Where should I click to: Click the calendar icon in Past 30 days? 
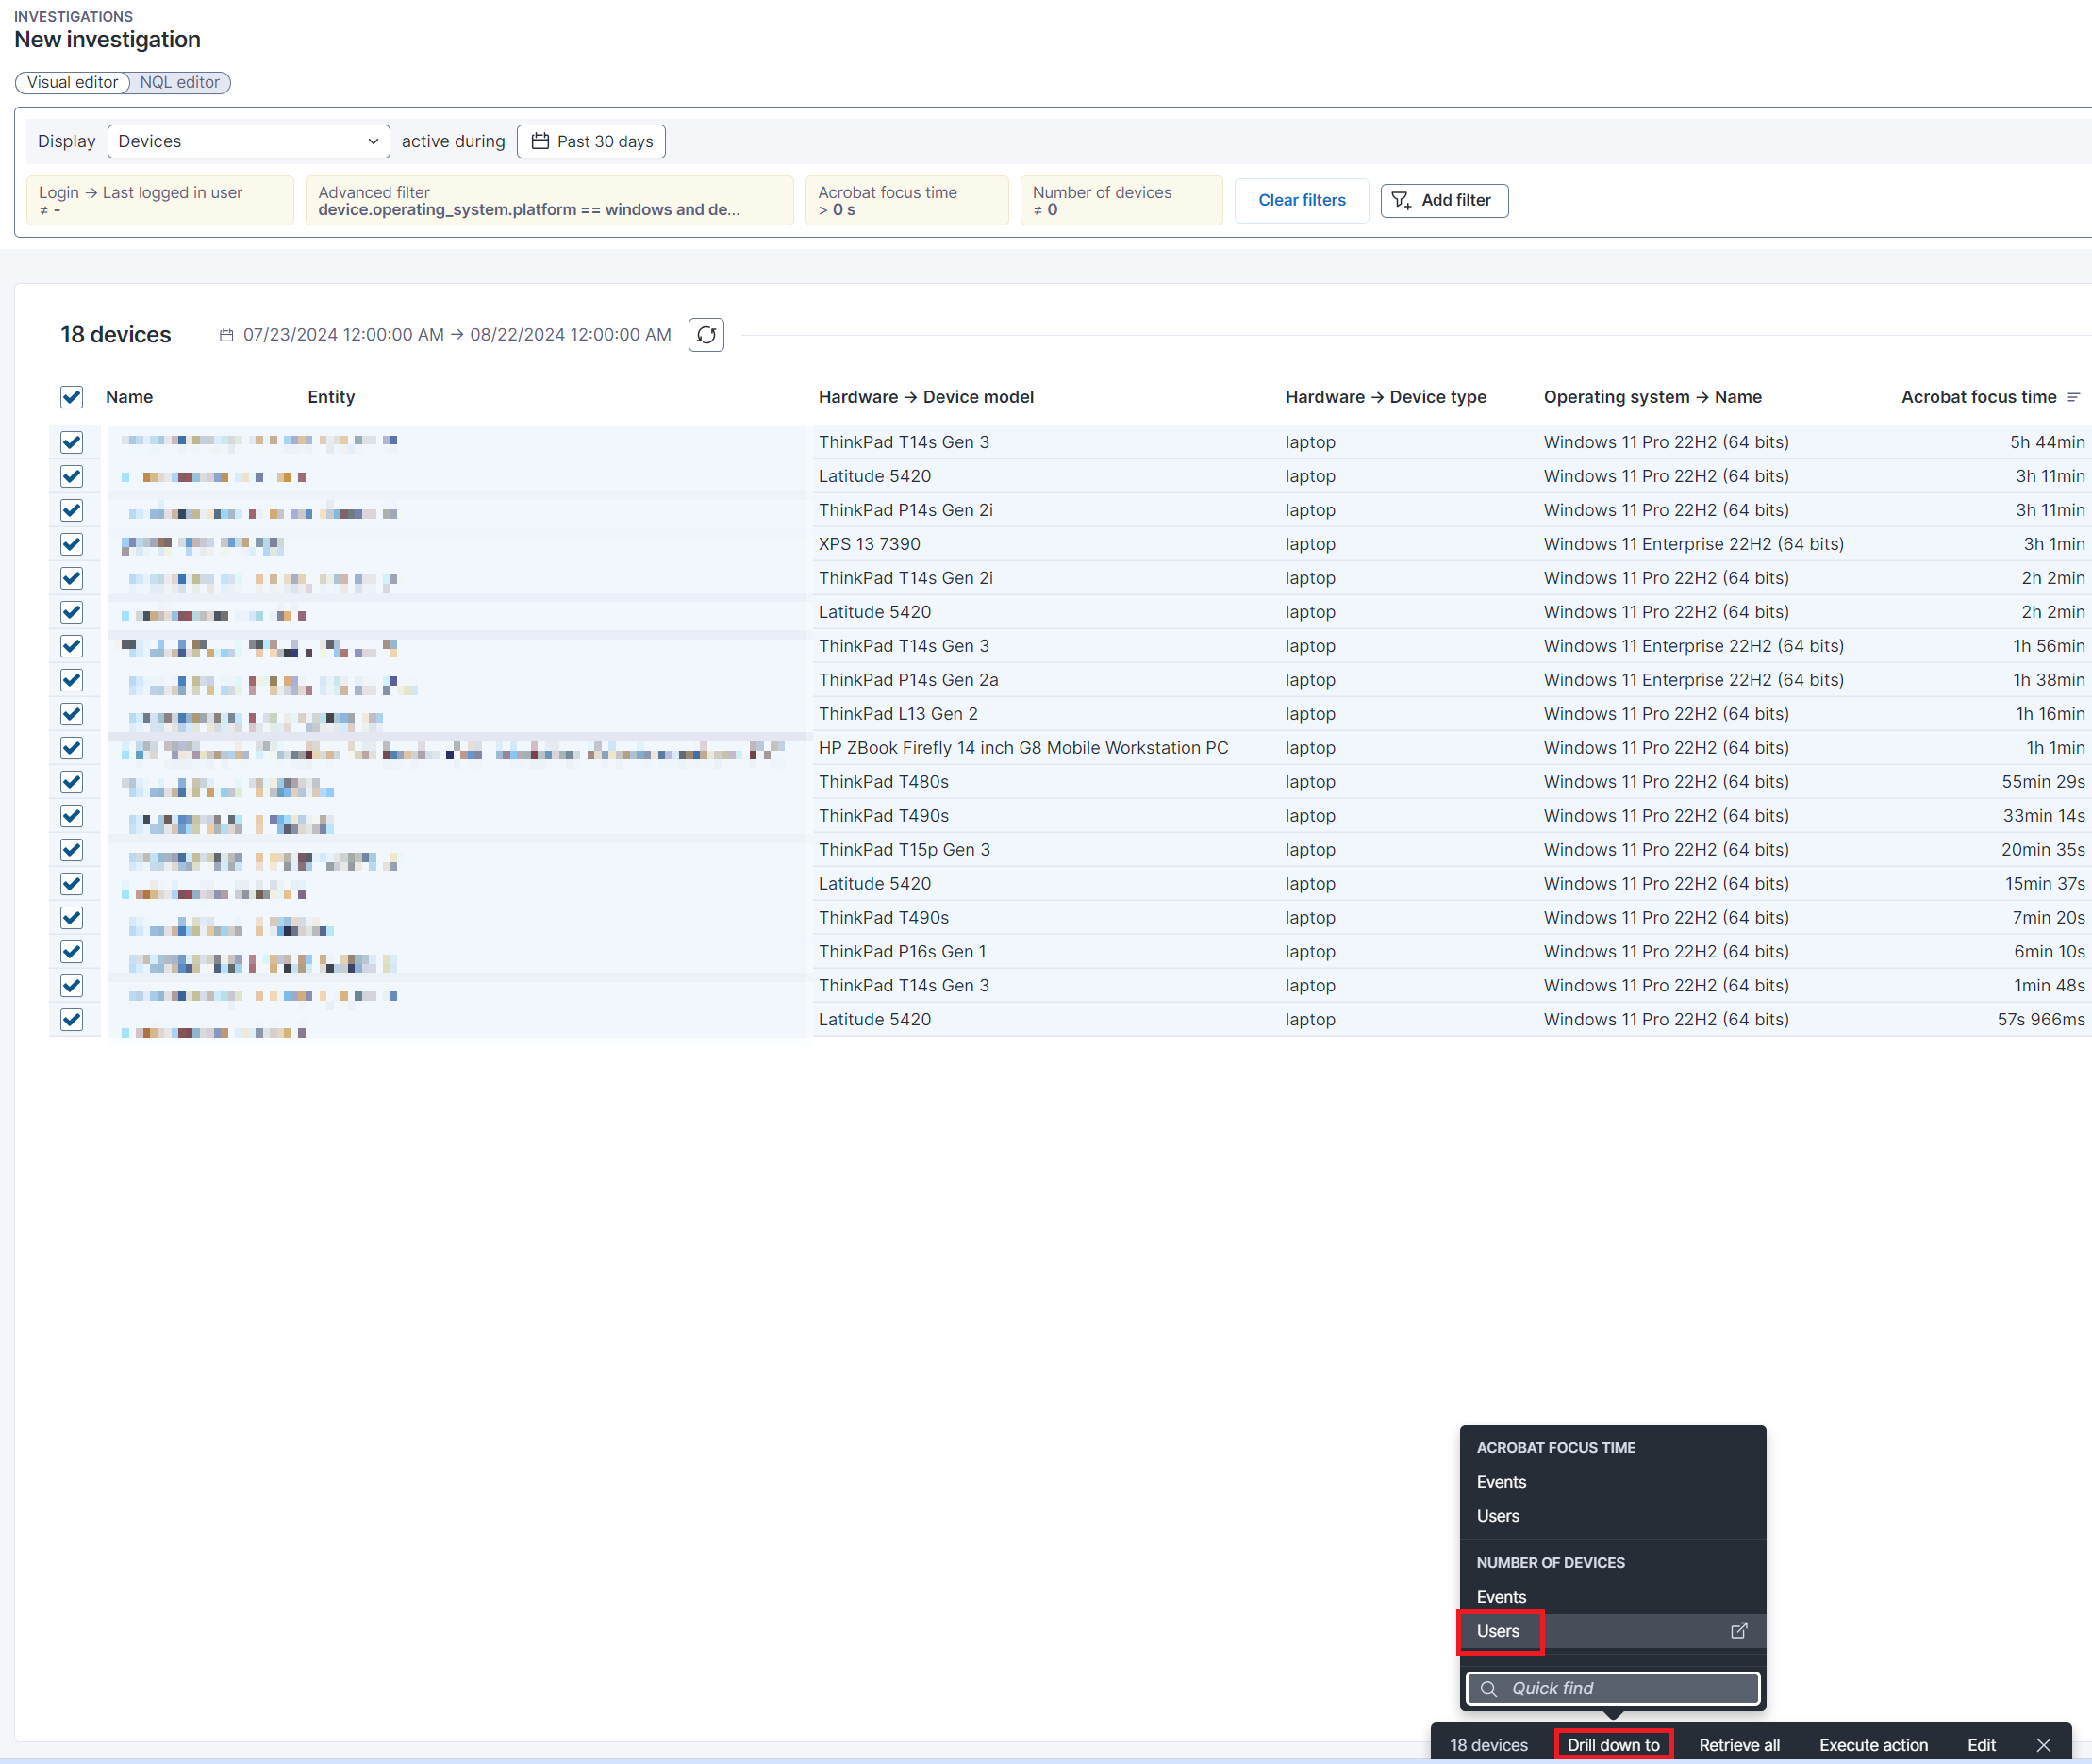[x=540, y=141]
